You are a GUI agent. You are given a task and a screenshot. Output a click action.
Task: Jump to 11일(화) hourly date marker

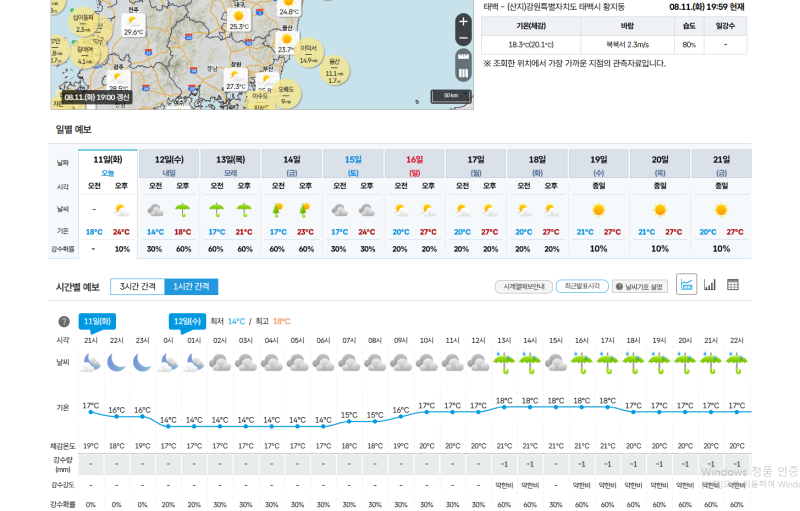[x=97, y=321]
